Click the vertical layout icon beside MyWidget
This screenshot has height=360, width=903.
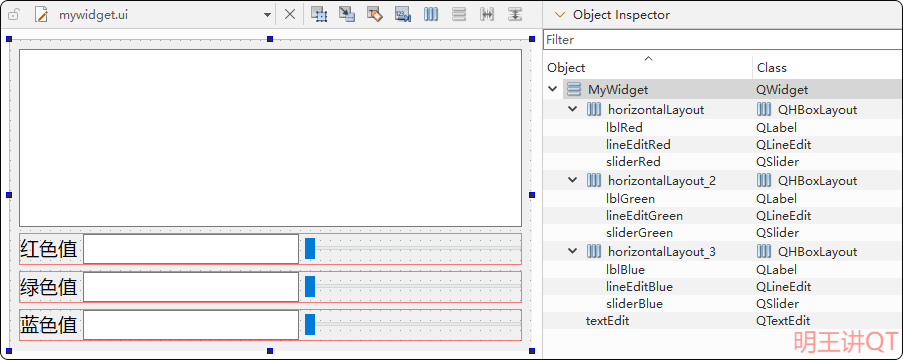click(x=574, y=89)
